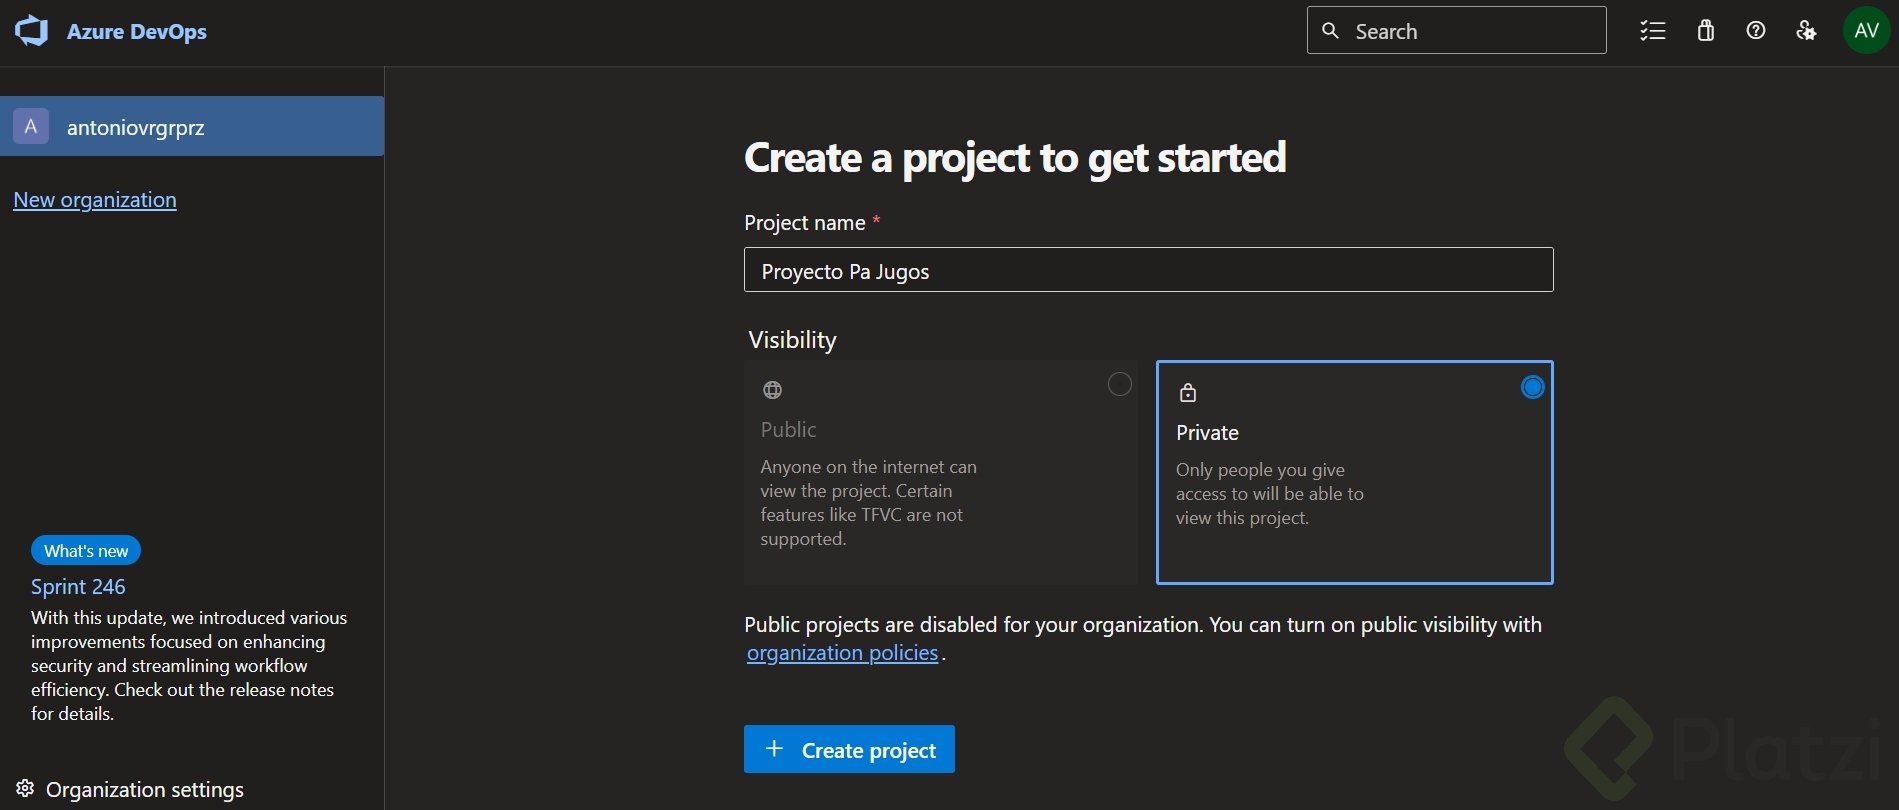Viewport: 1899px width, 810px height.
Task: Open the work items checklist icon
Action: coord(1652,31)
